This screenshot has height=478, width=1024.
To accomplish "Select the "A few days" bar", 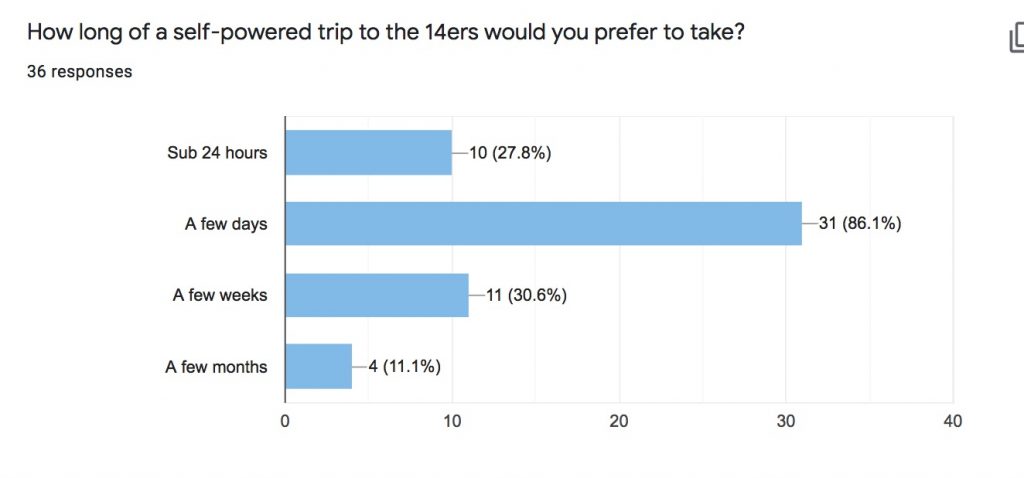I will 543,224.
